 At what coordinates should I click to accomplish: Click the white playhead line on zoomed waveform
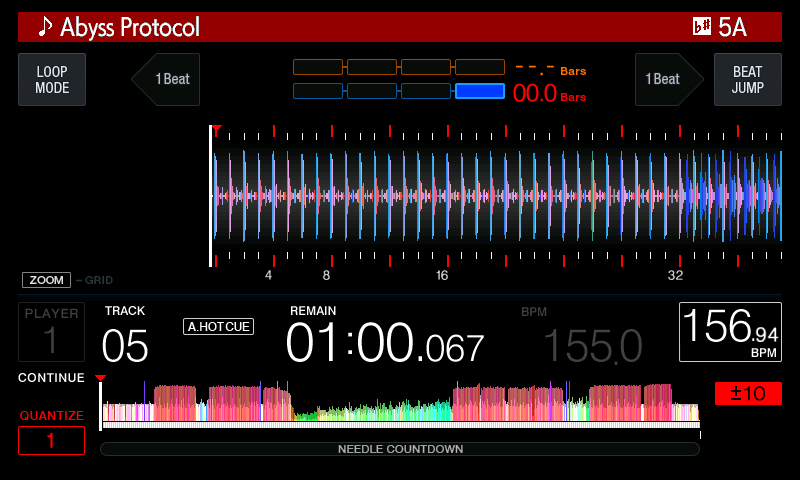pyautogui.click(x=210, y=196)
